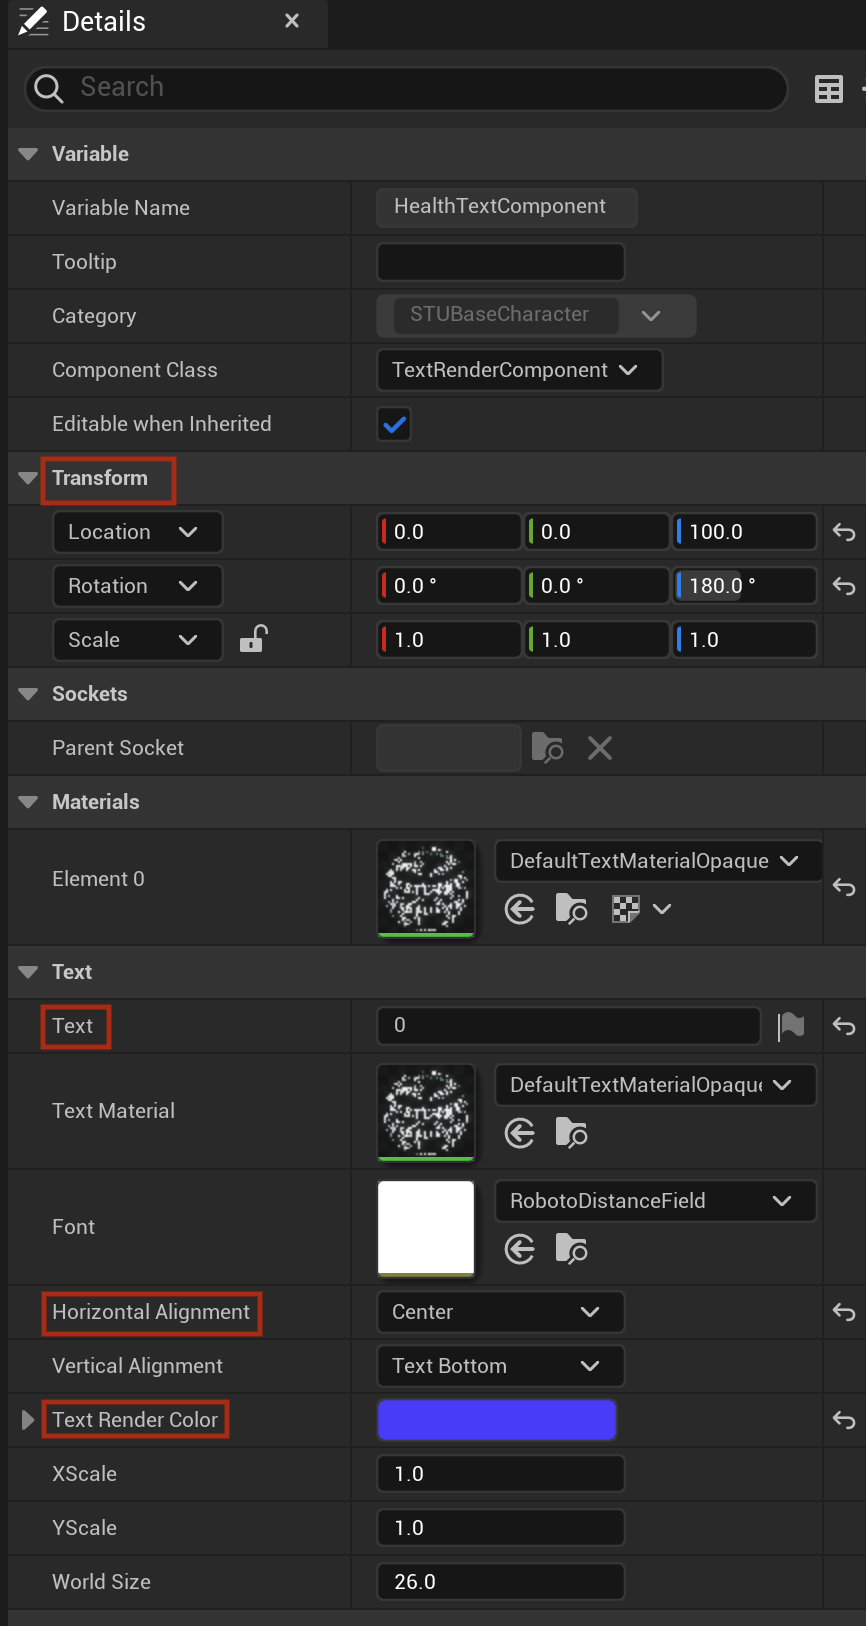
Task: Open Horizontal Alignment Center dropdown
Action: pyautogui.click(x=500, y=1312)
